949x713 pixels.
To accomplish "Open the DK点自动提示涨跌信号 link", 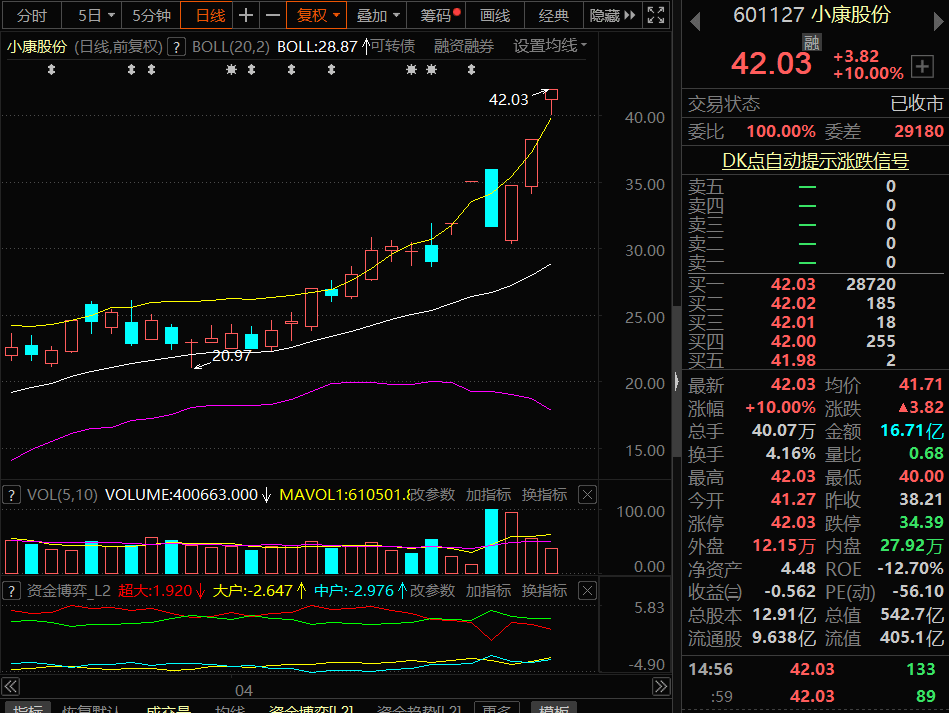I will click(x=815, y=161).
